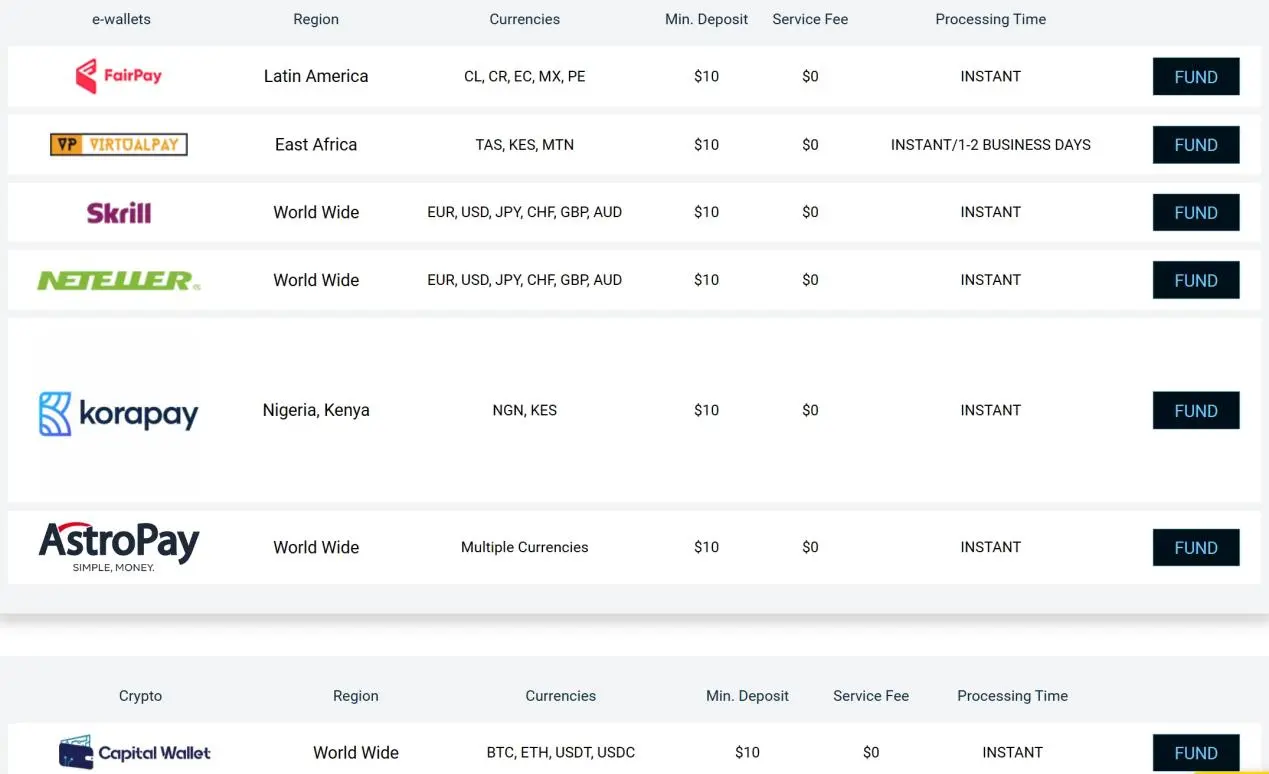The image size is (1269, 774).
Task: Click 'World Wide' in Capital Wallet row
Action: click(x=356, y=752)
